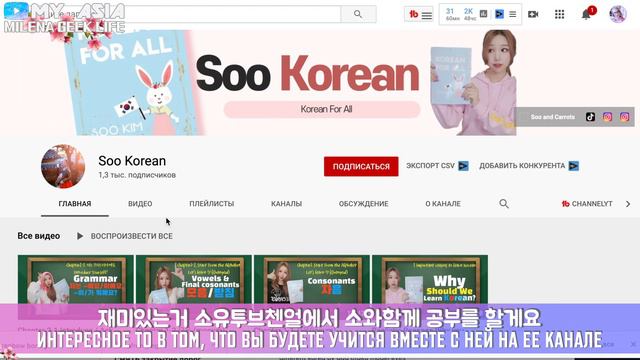Click the search magnifier button in top bar
Viewport: 640px width, 360px height.
[358, 14]
